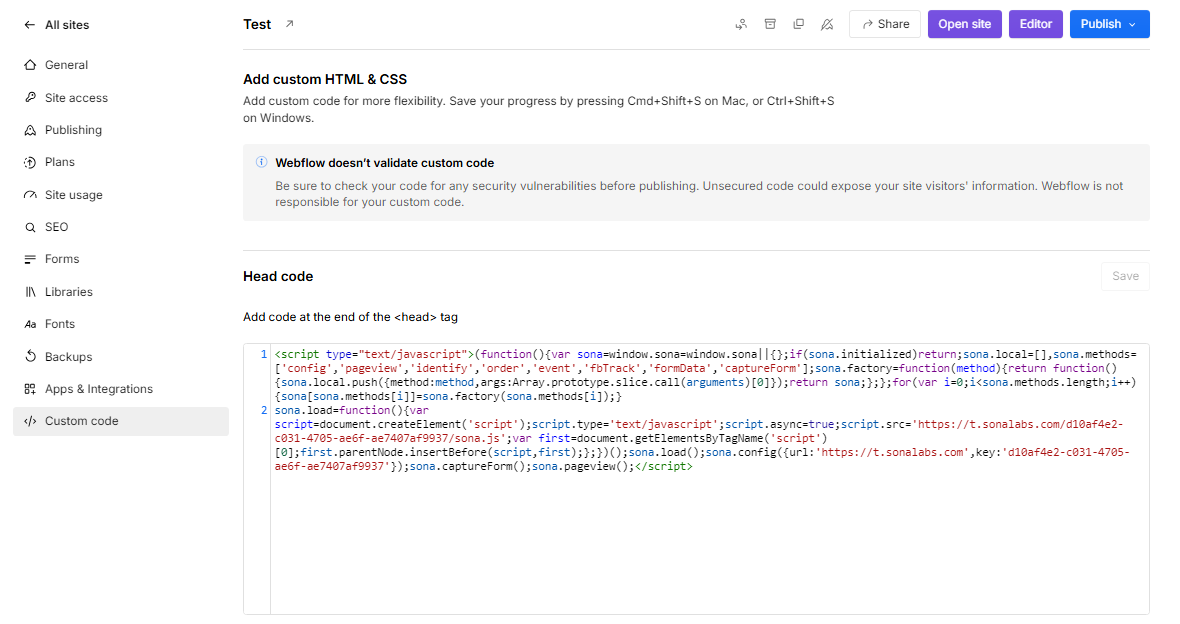This screenshot has width=1180, height=624.
Task: Click the duplicate site icon
Action: tap(798, 24)
